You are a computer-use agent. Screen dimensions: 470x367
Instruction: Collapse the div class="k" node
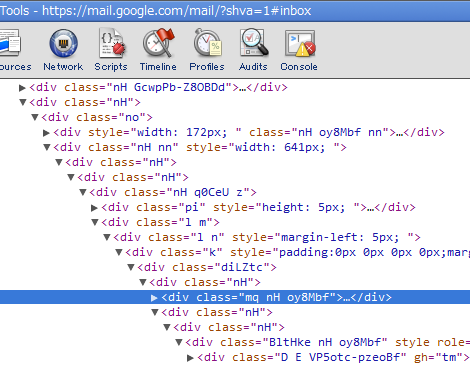(119, 252)
